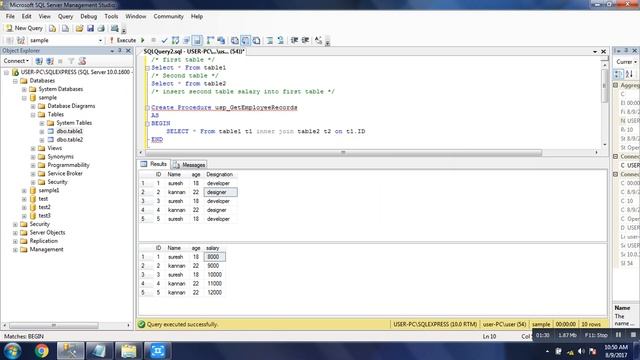Viewport: 640px width, 360px height.
Task: Switch to the Results tab
Action: tap(154, 164)
